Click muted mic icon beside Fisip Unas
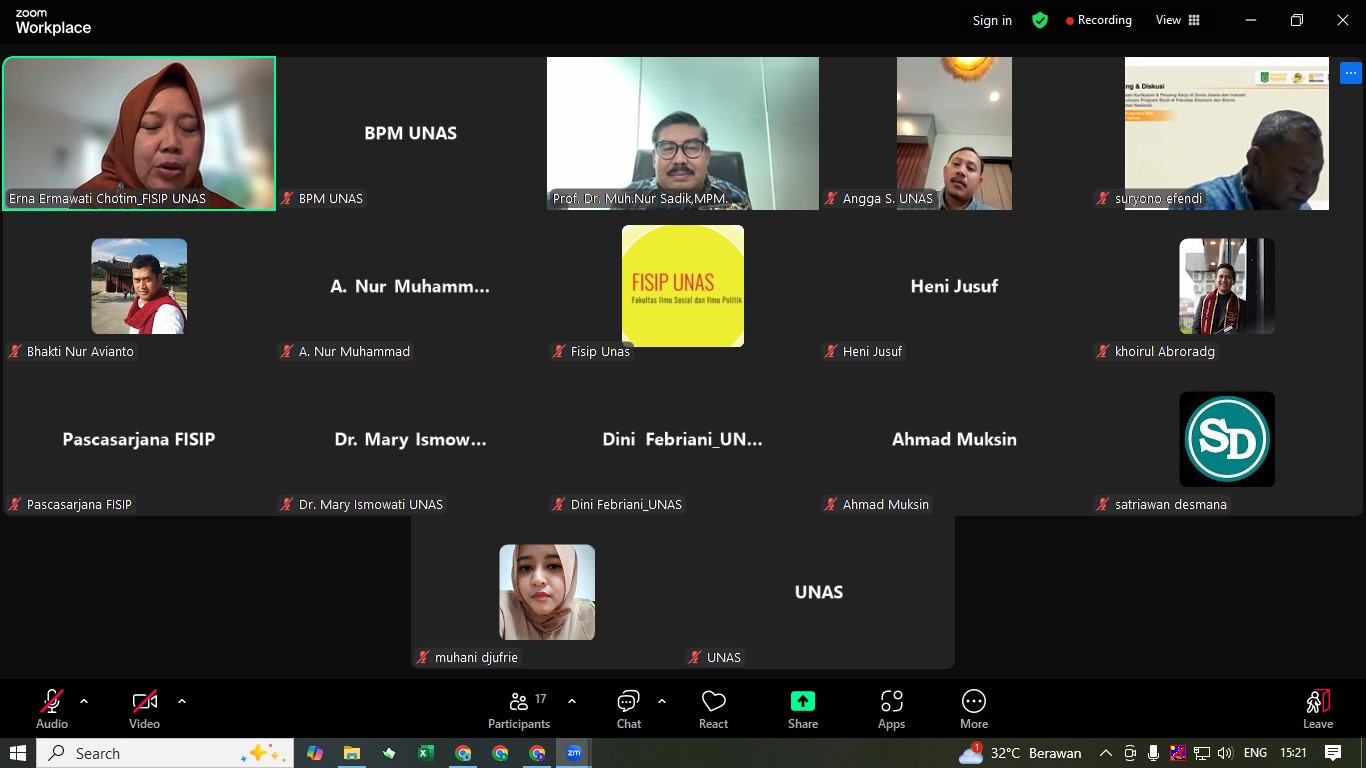This screenshot has width=1366, height=768. [559, 351]
